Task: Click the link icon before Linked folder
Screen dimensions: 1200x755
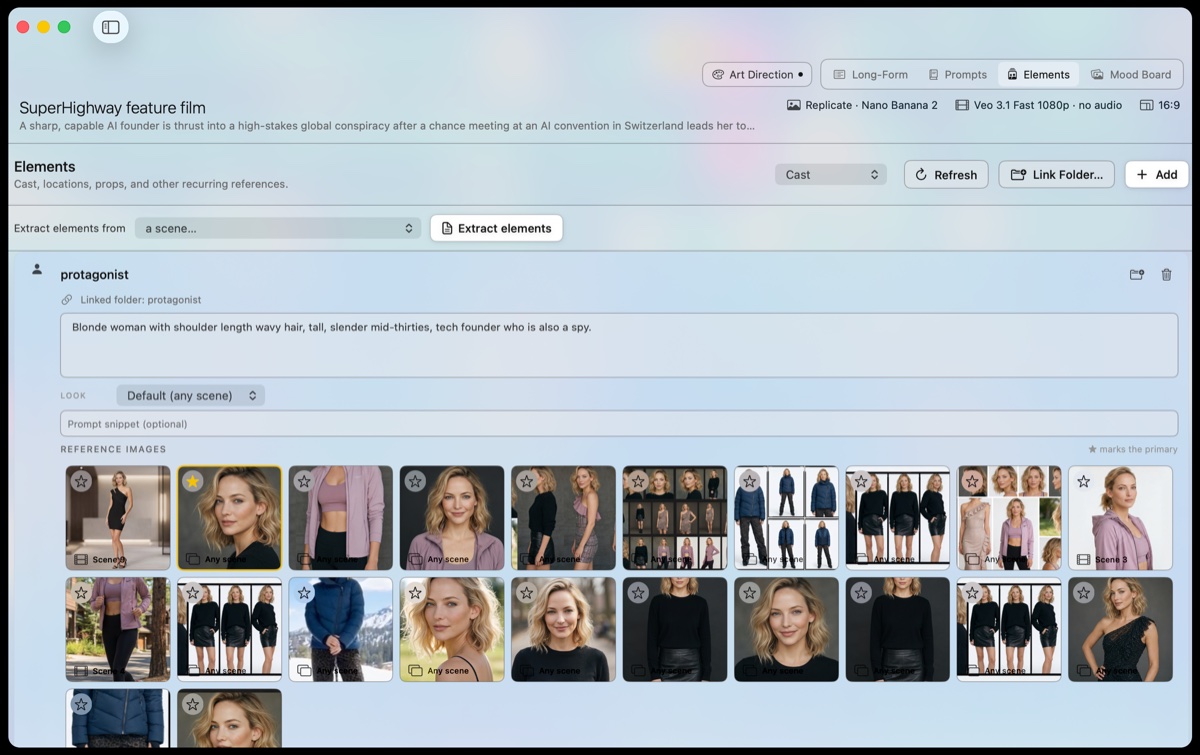Action: tap(67, 300)
